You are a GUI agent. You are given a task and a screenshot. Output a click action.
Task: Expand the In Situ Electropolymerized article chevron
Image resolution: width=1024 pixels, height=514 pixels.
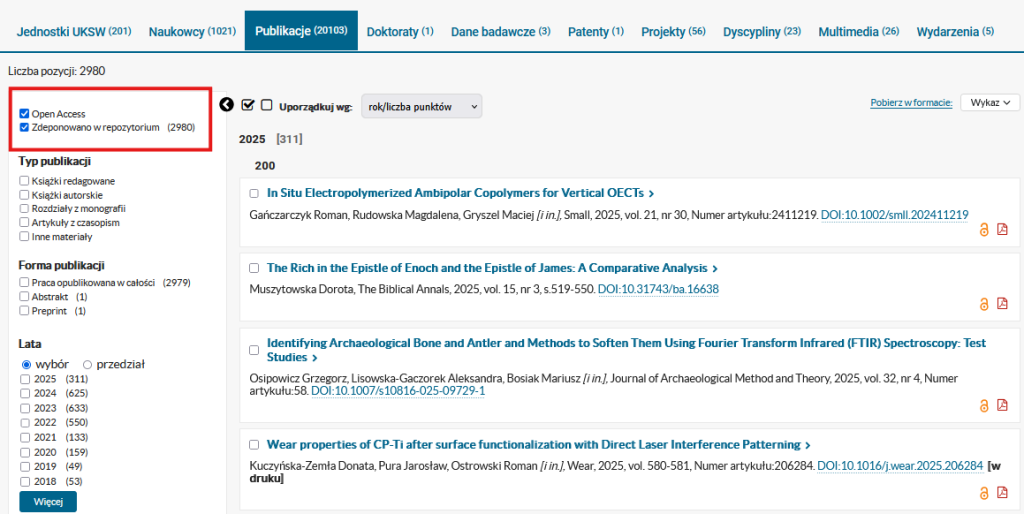coord(652,194)
